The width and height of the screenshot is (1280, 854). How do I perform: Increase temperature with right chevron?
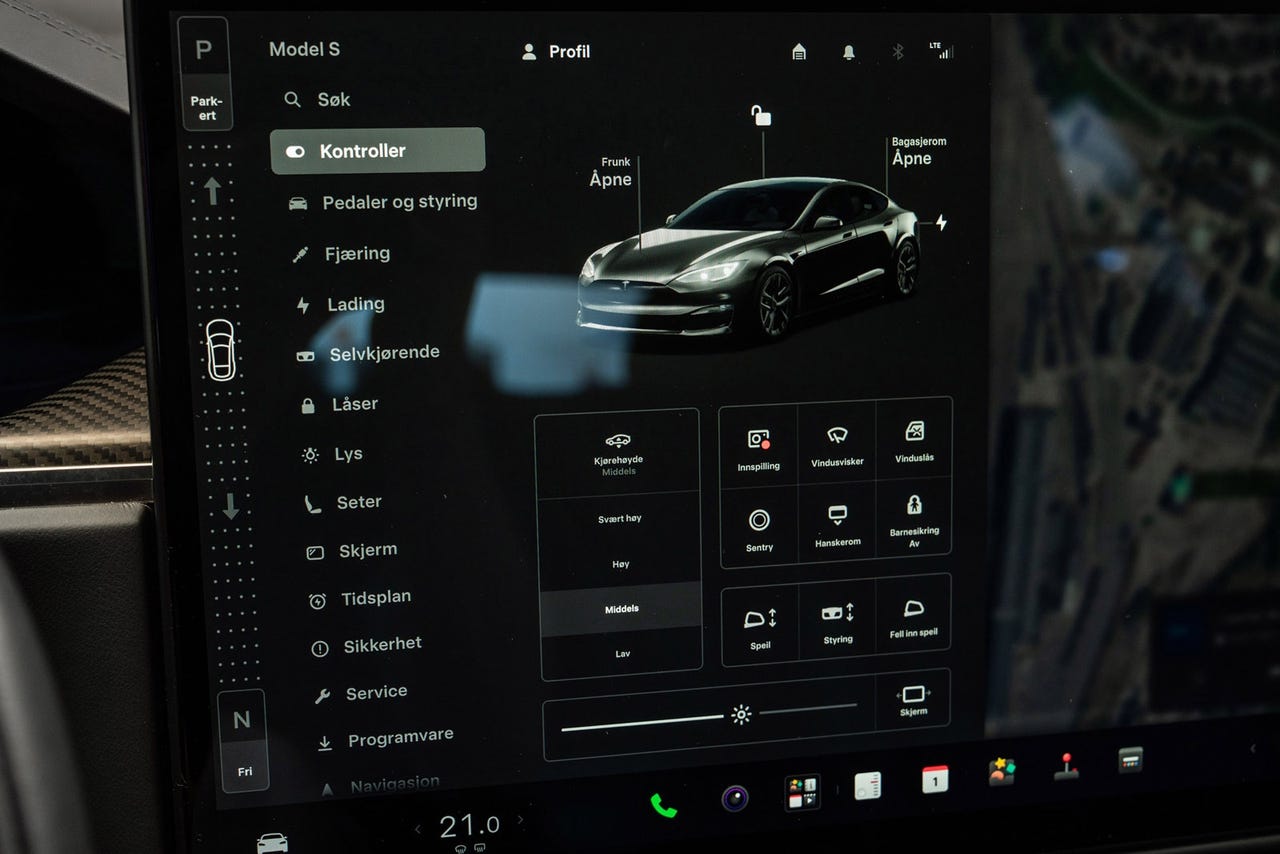(520, 820)
